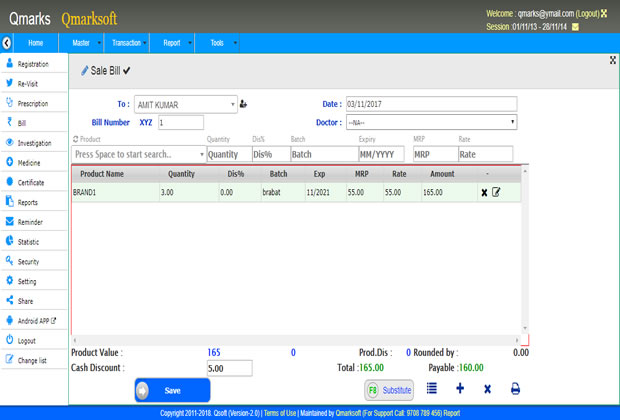Click the Transaction menu item
The width and height of the screenshot is (620, 420).
[x=126, y=43]
